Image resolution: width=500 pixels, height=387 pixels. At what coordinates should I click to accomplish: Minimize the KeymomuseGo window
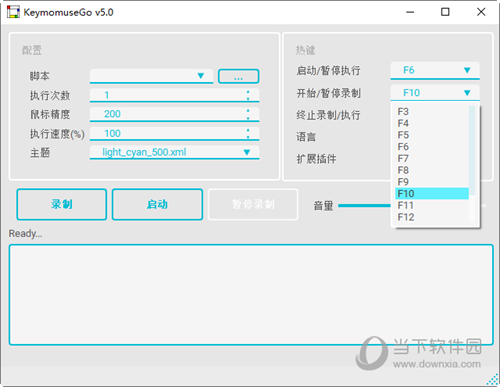tap(410, 12)
